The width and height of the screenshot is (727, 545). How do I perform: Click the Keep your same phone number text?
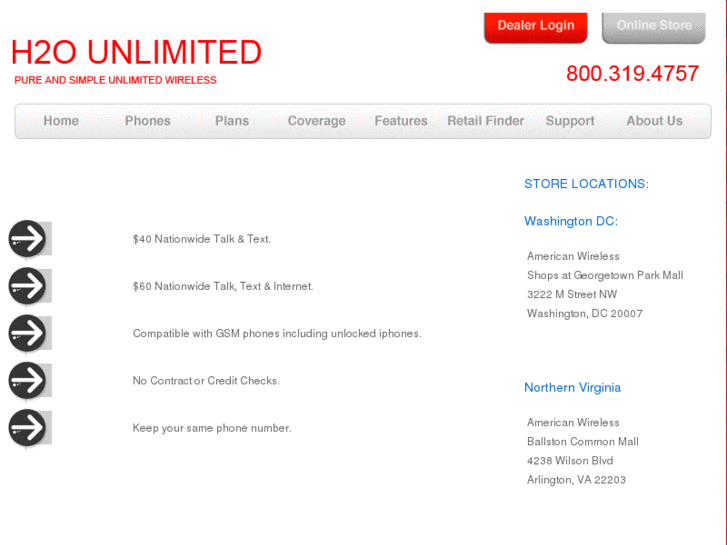tap(212, 428)
